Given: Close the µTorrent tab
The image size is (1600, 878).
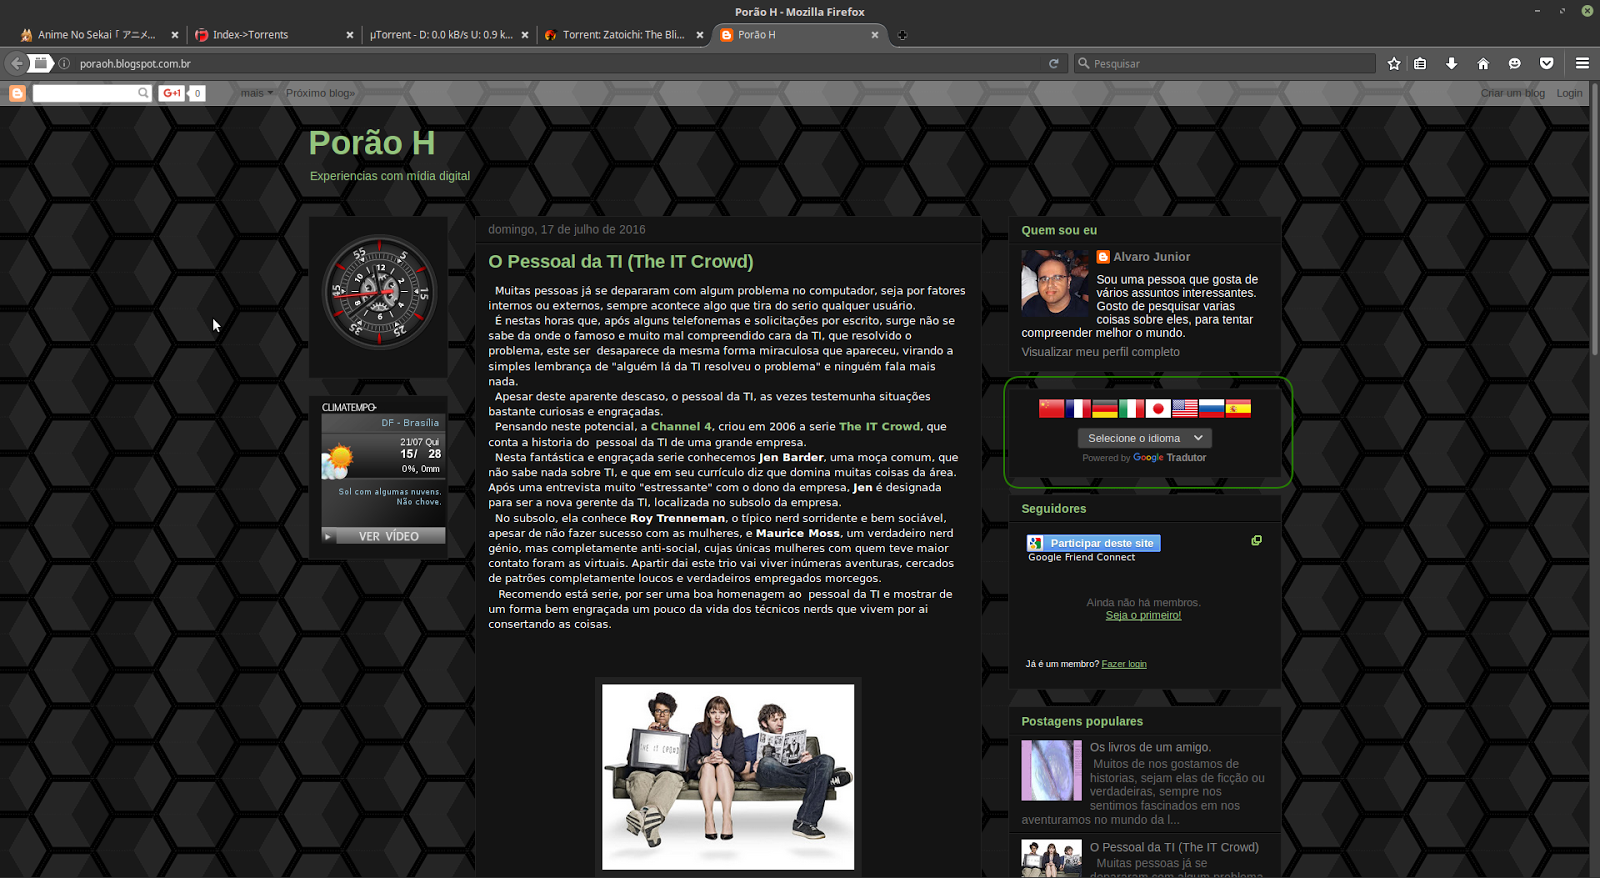Looking at the screenshot, I should 525,35.
